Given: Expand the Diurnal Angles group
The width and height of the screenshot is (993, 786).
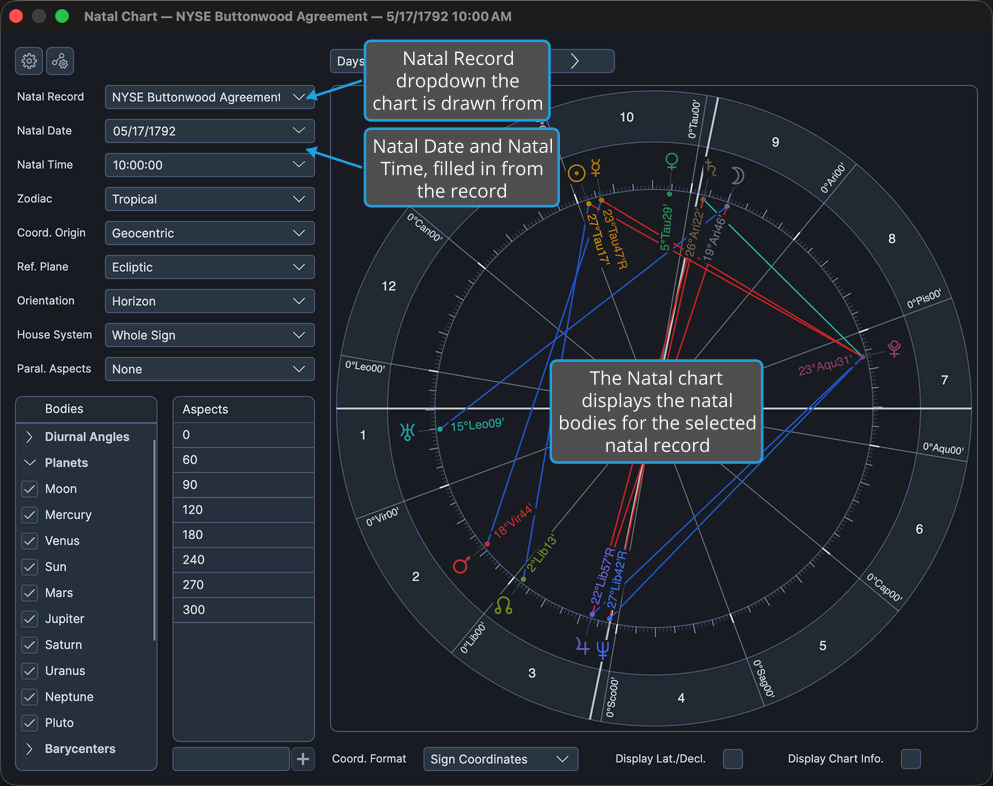Looking at the screenshot, I should [x=29, y=437].
